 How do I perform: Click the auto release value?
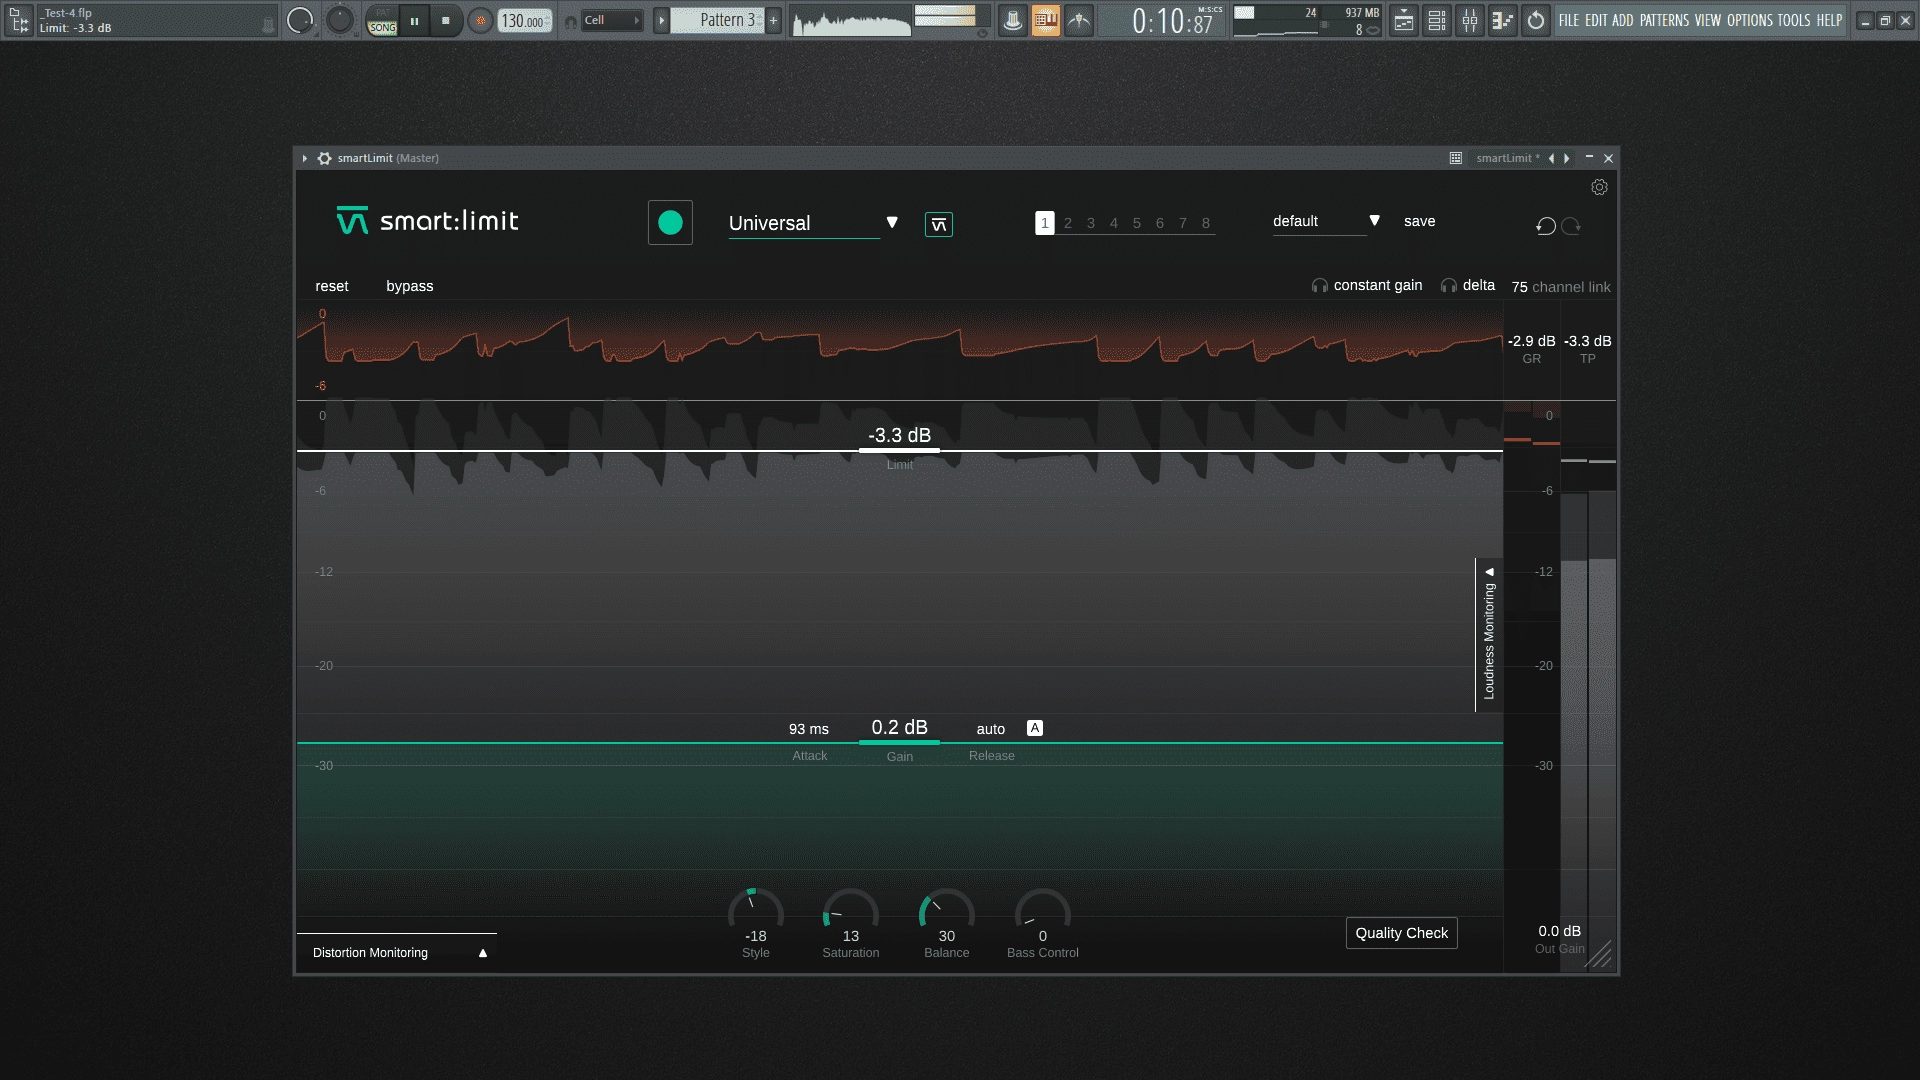tap(990, 729)
